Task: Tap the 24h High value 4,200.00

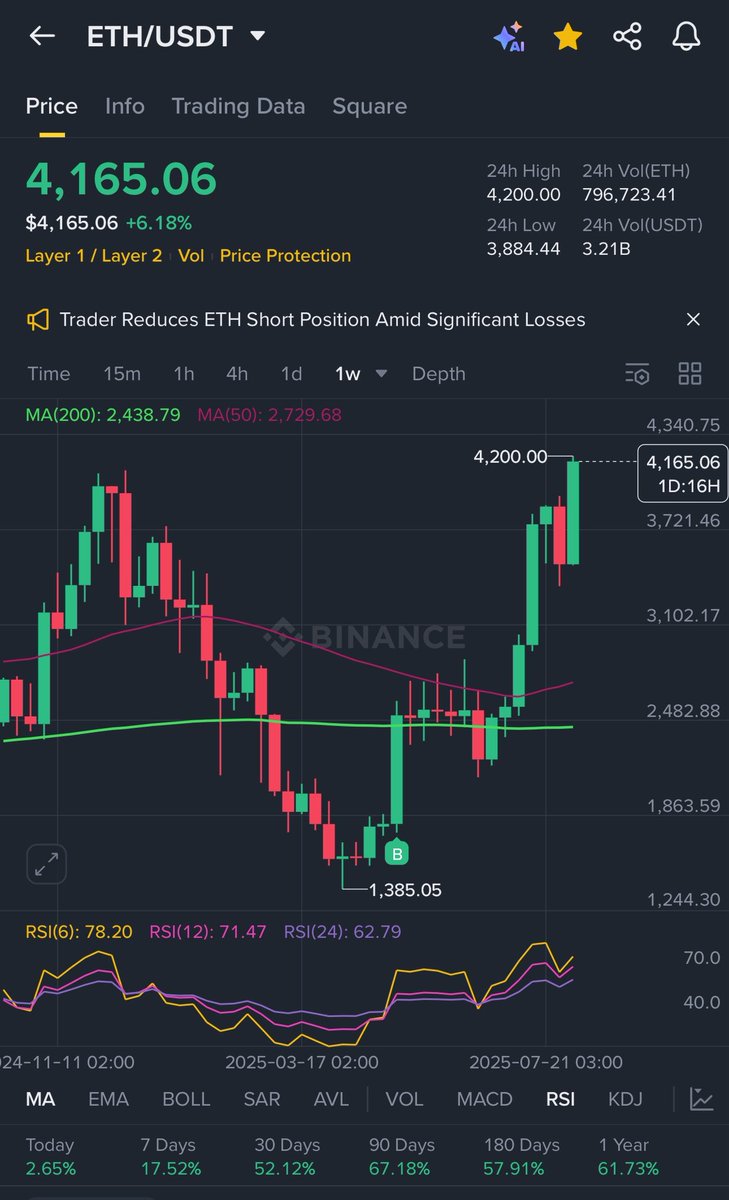Action: click(x=524, y=195)
